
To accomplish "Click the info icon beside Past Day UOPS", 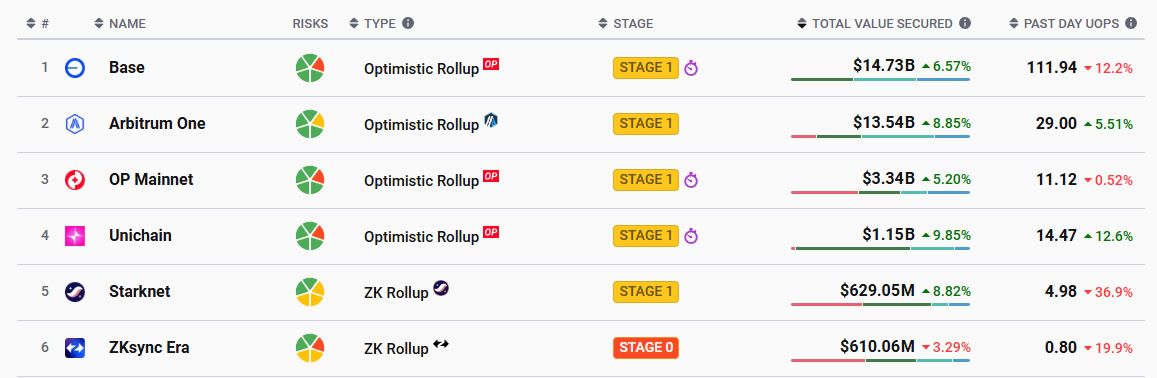I will click(x=1130, y=24).
